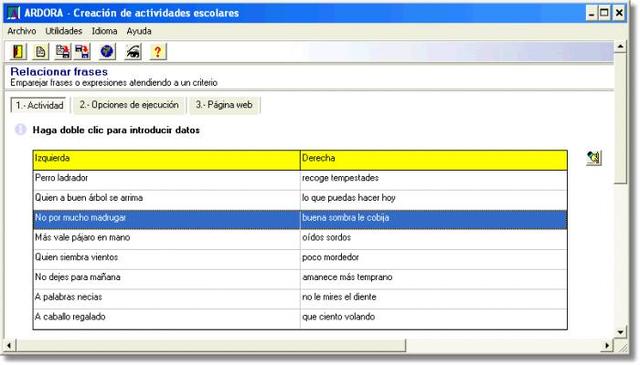
Task: Switch to the 3.- Página web tab
Action: [x=224, y=105]
